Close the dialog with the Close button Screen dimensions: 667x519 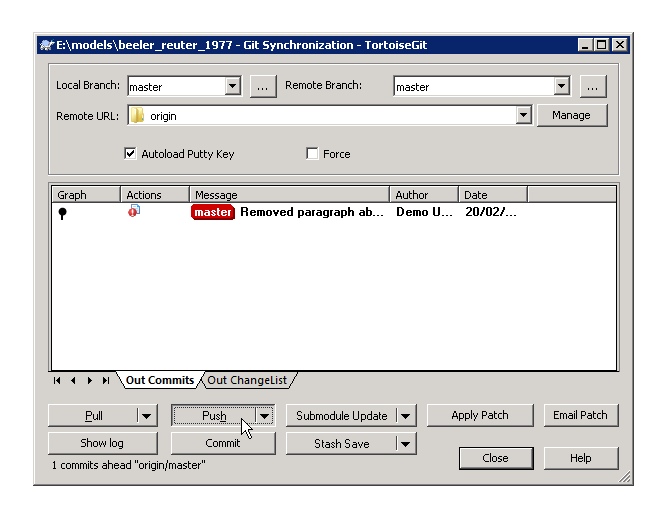tap(496, 458)
